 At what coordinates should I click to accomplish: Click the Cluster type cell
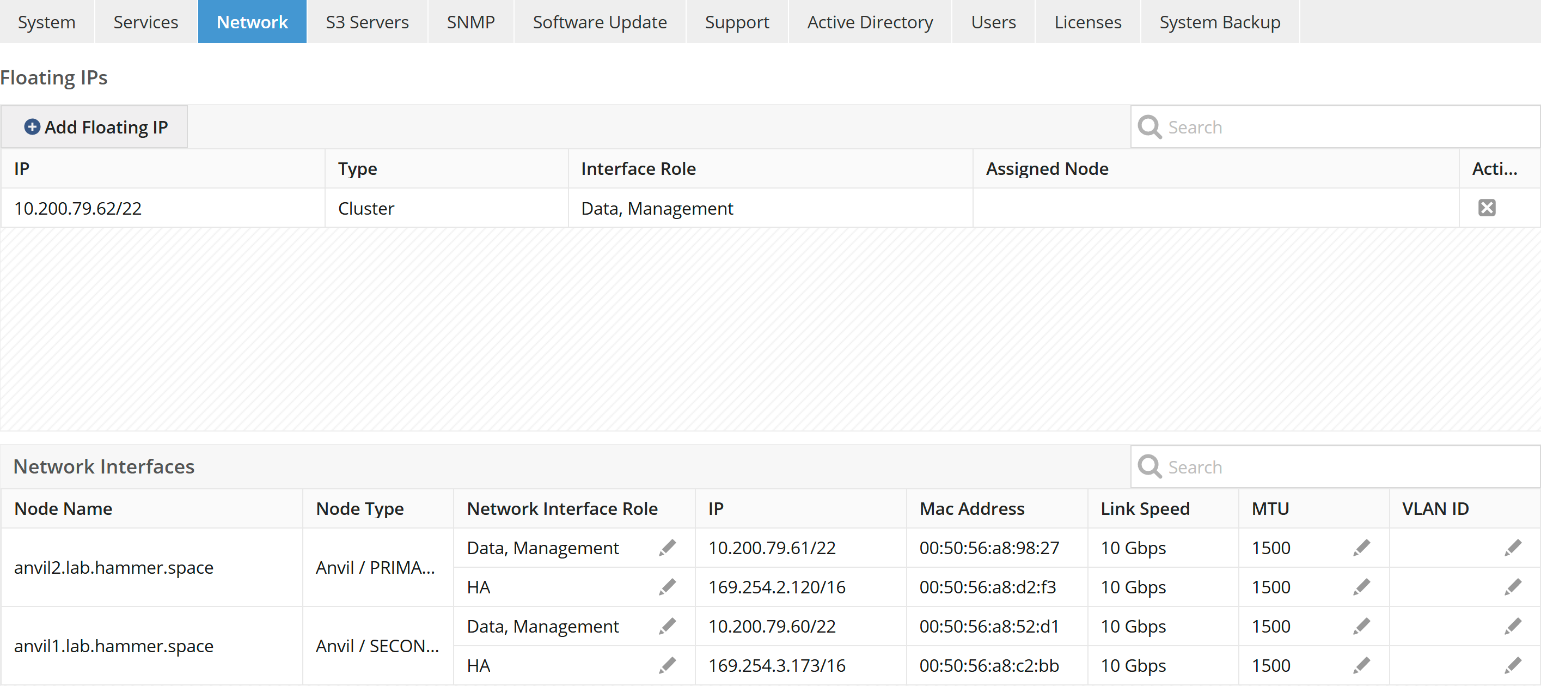447,208
